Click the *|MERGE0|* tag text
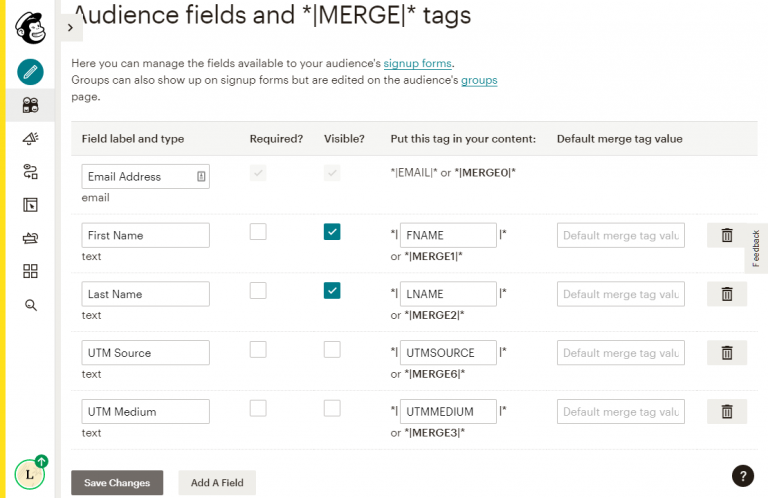The image size is (768, 498). [x=485, y=173]
